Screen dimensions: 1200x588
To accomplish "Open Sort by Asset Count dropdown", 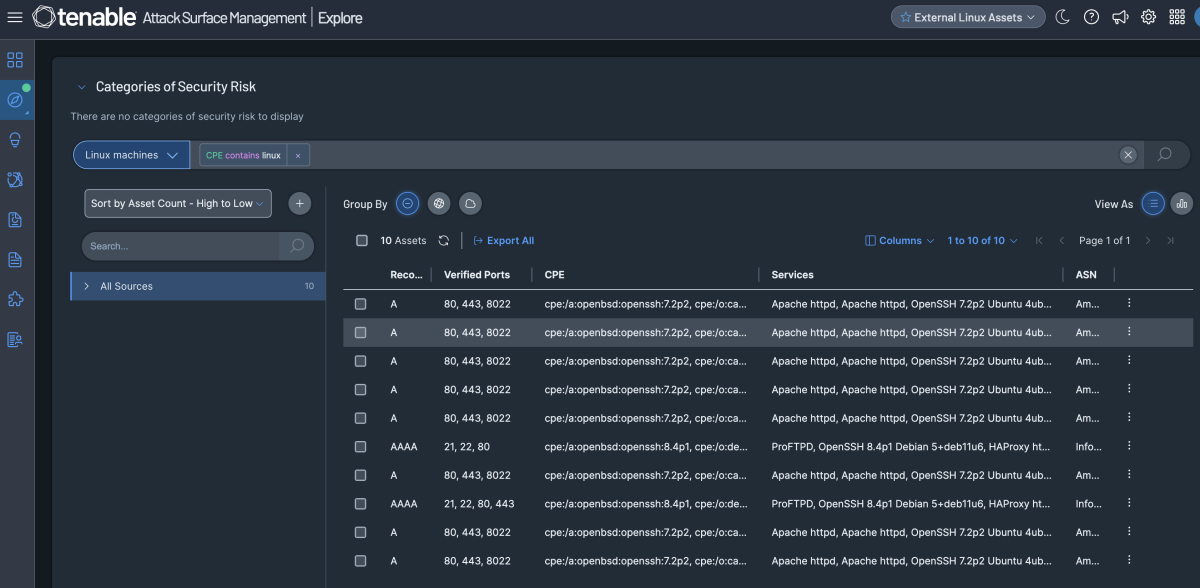I will (178, 203).
